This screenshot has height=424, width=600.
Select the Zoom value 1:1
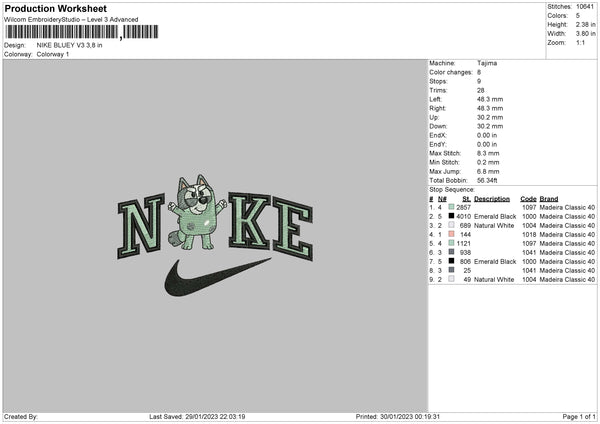(x=580, y=42)
